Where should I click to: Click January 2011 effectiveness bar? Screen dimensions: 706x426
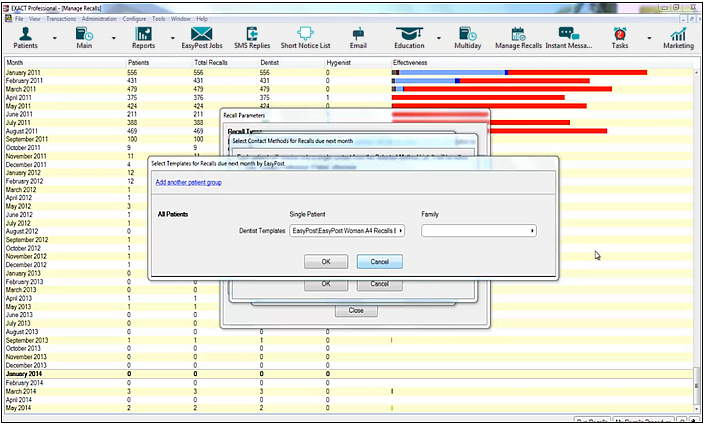pyautogui.click(x=520, y=73)
